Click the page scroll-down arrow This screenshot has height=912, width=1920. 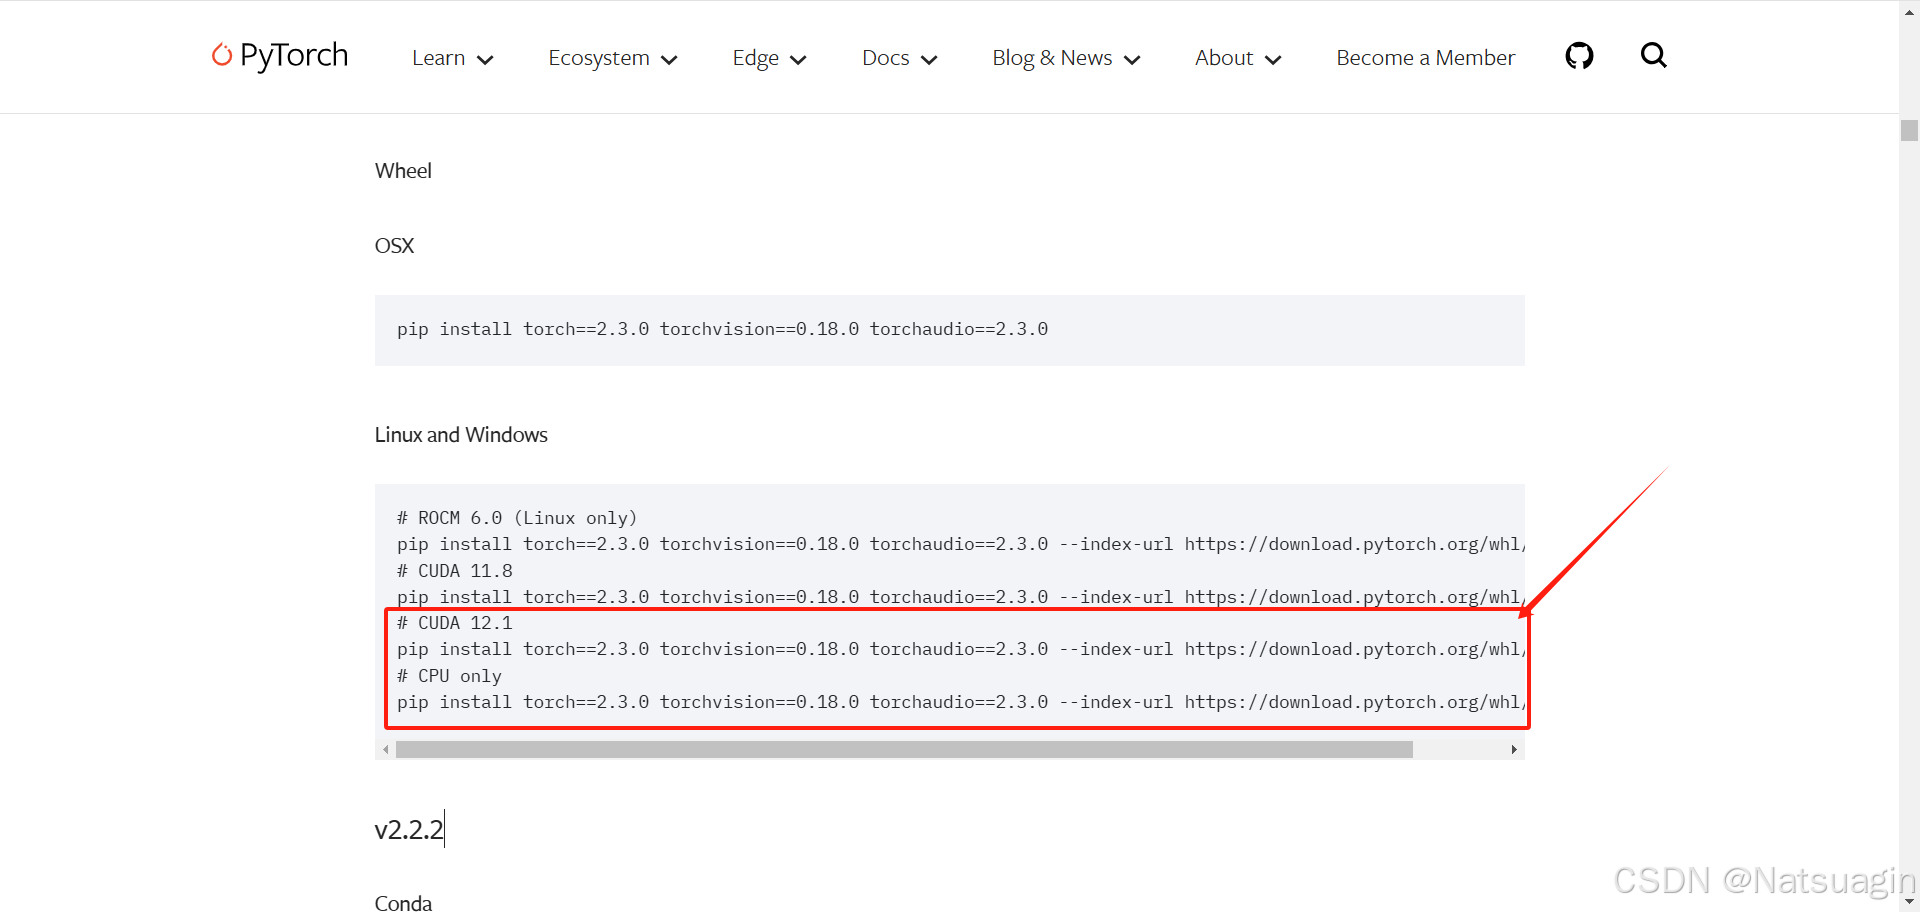click(x=1909, y=903)
